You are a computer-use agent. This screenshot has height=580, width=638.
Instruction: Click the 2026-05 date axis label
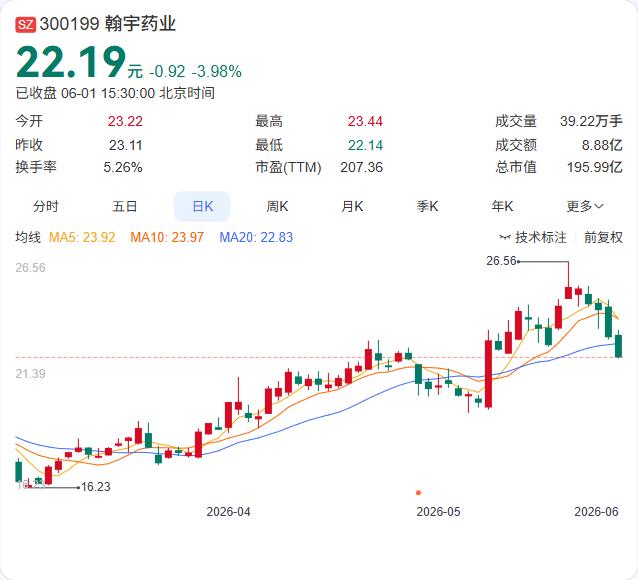click(x=438, y=512)
